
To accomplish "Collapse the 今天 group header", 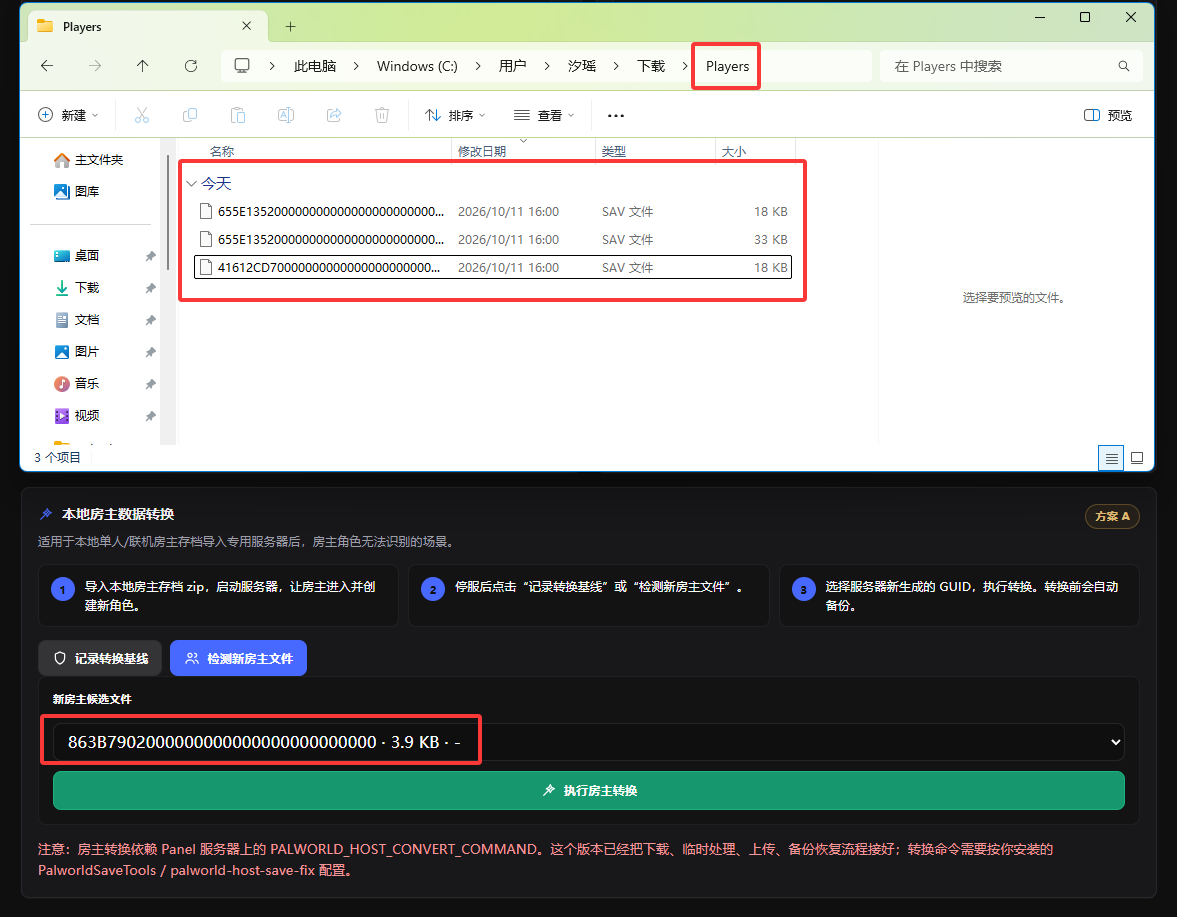I will click(191, 184).
